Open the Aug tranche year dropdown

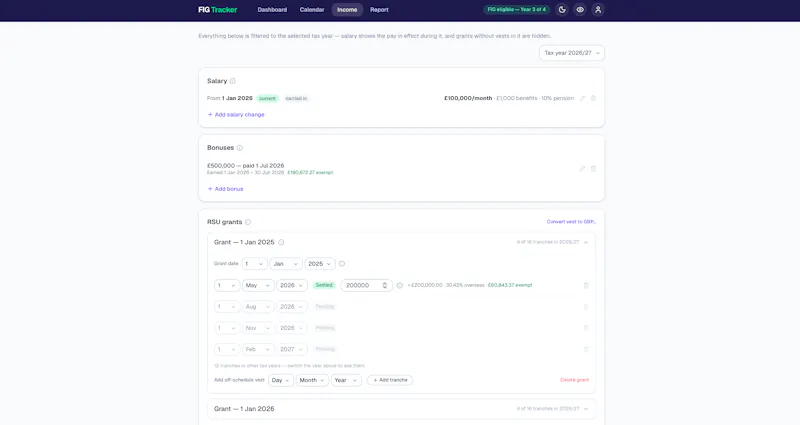(x=292, y=307)
